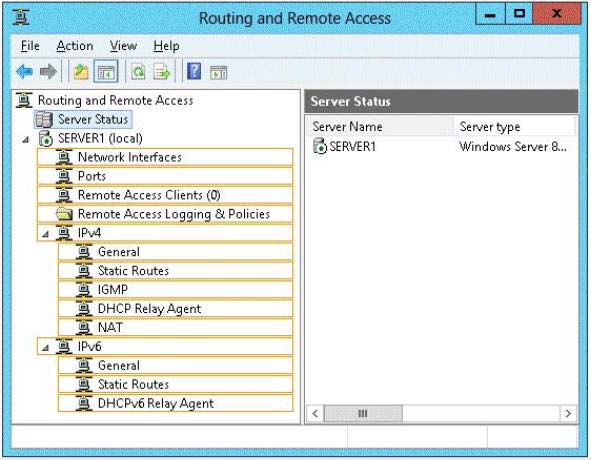591x460 pixels.
Task: Open the Action menu
Action: [x=75, y=46]
